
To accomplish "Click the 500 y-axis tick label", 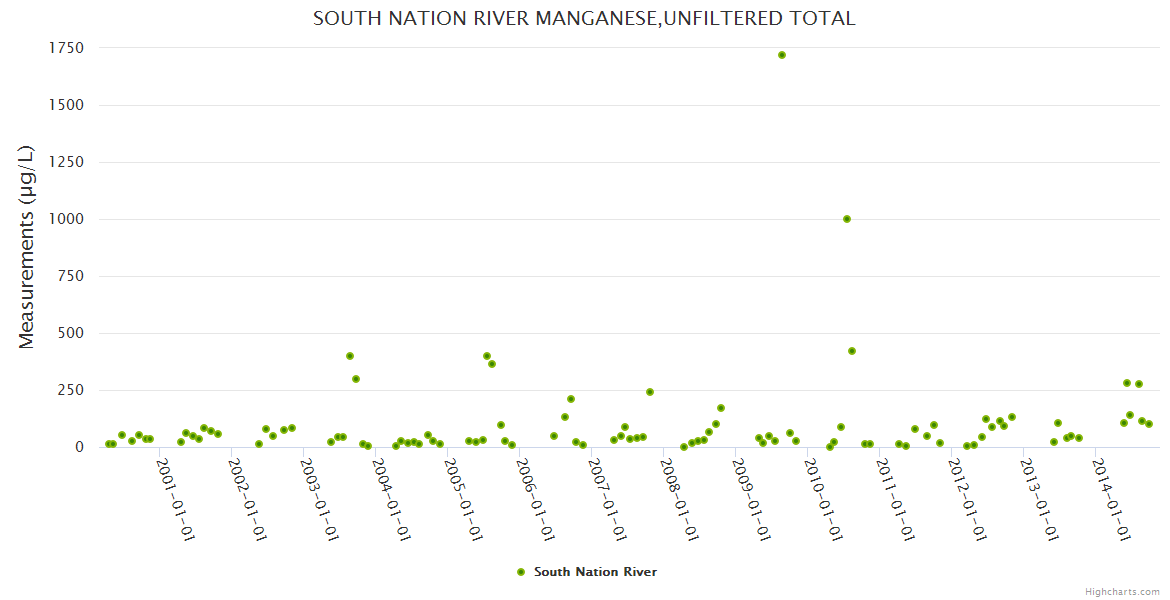I will (x=70, y=333).
